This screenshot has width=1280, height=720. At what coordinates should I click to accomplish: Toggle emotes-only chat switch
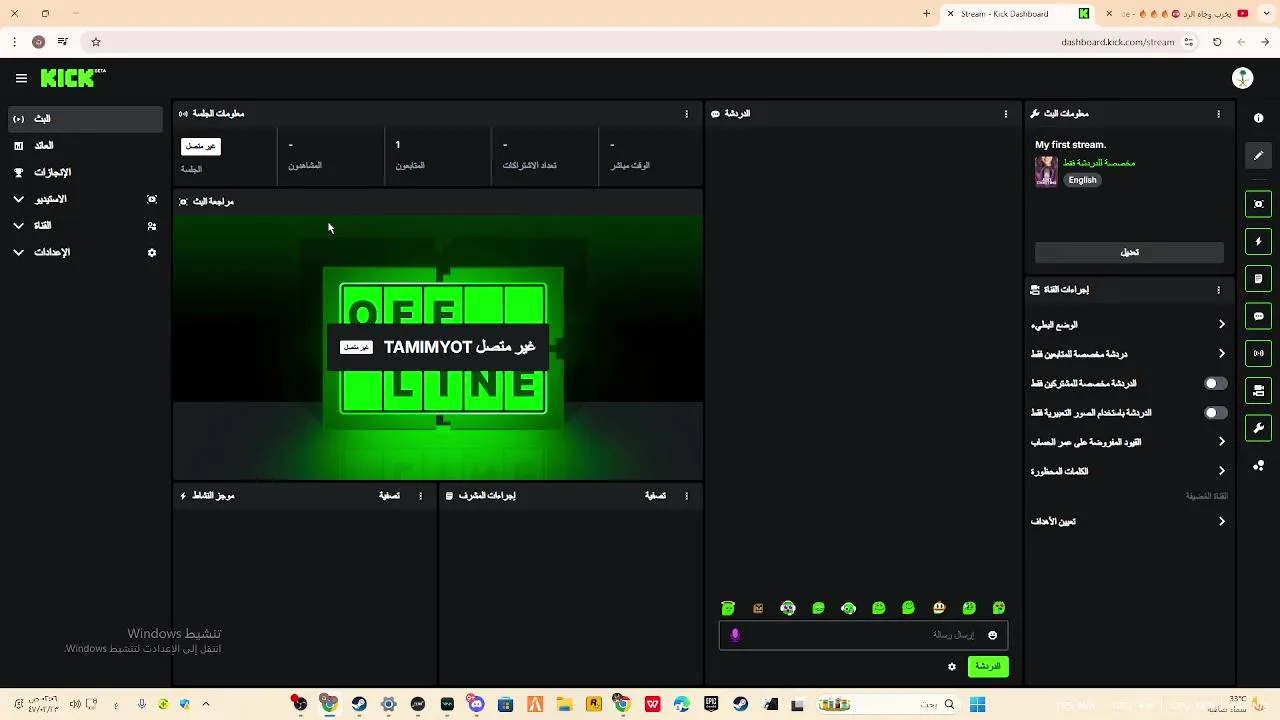(x=1215, y=412)
